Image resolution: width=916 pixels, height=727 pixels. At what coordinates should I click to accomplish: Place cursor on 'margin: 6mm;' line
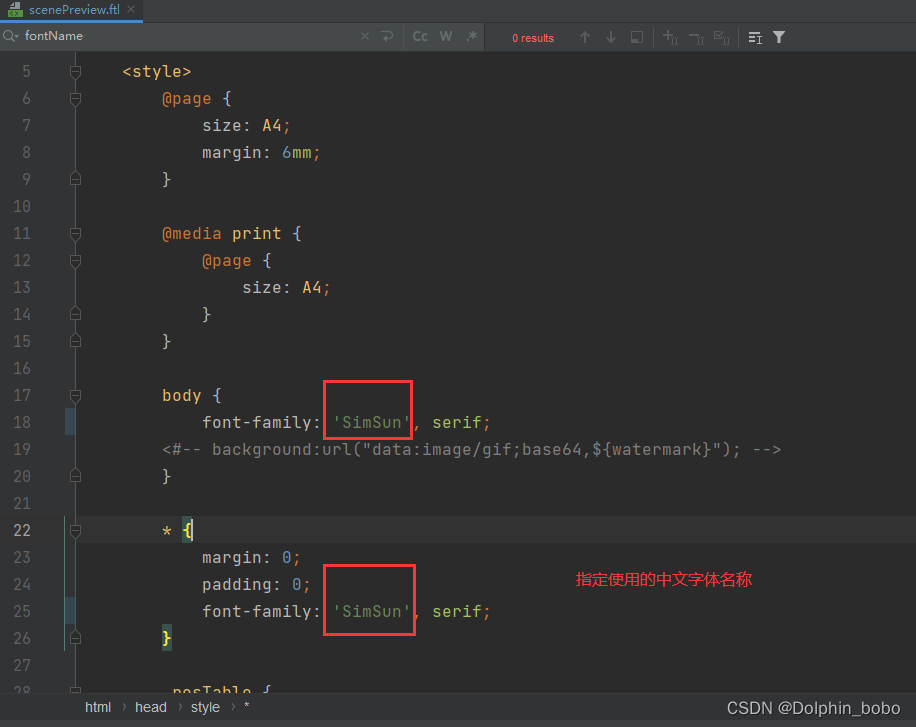261,153
